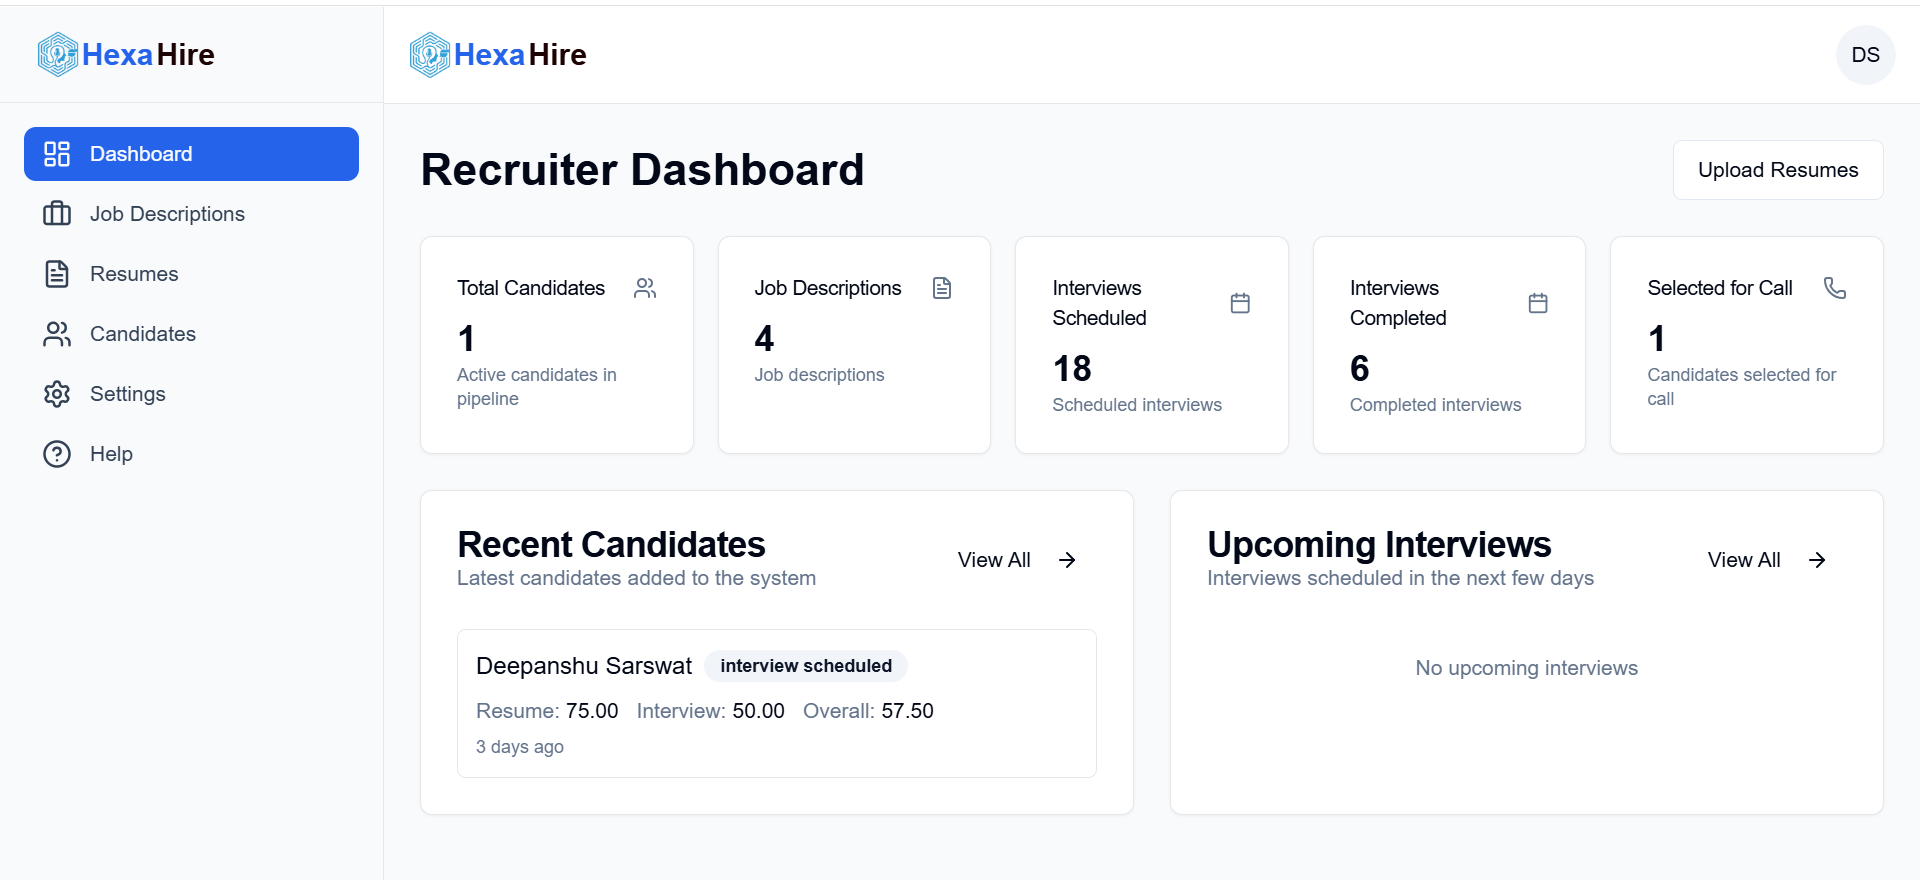Select the Dashboard grid icon in sidebar
This screenshot has height=880, width=1920.
(56, 154)
